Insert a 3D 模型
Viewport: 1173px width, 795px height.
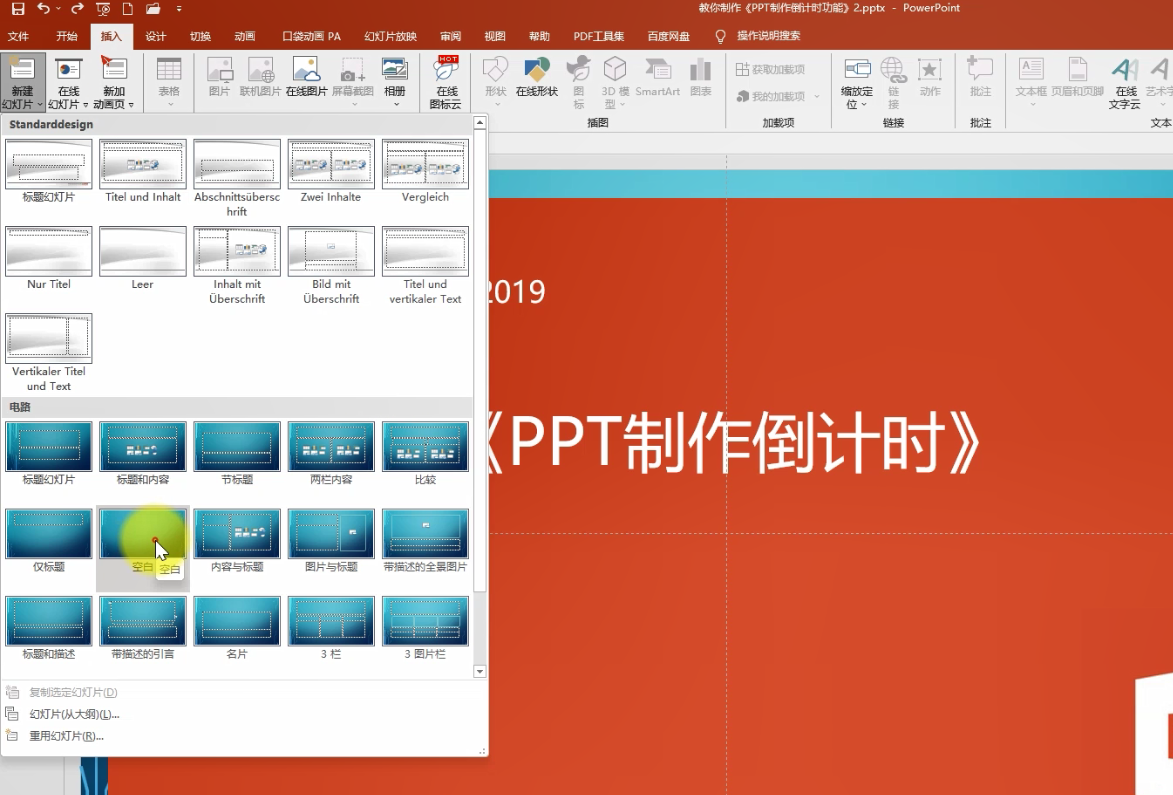coord(615,82)
